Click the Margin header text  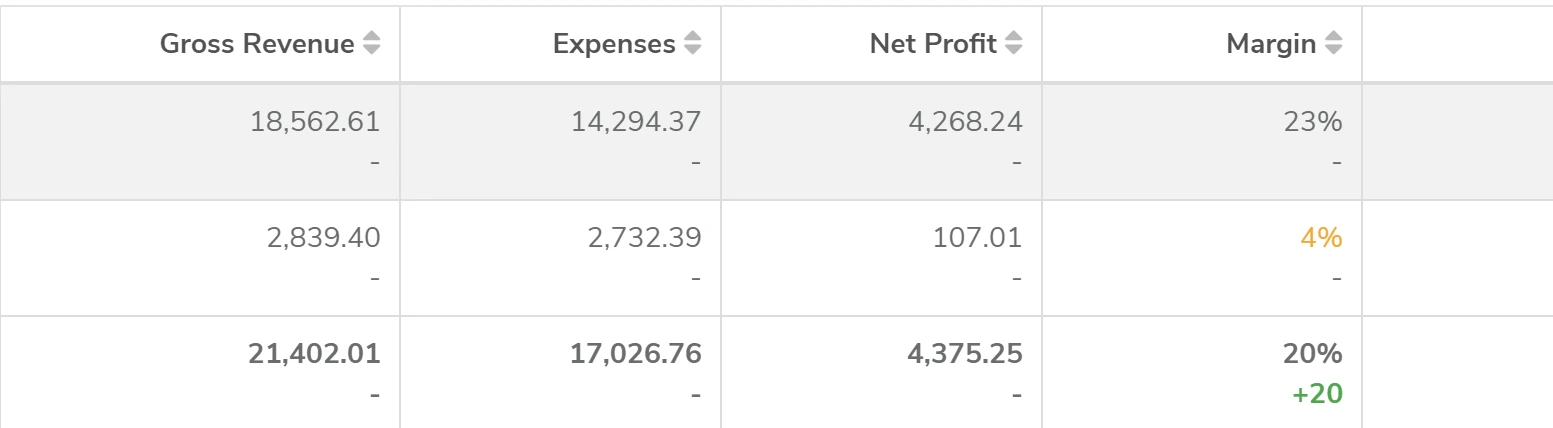point(1271,44)
